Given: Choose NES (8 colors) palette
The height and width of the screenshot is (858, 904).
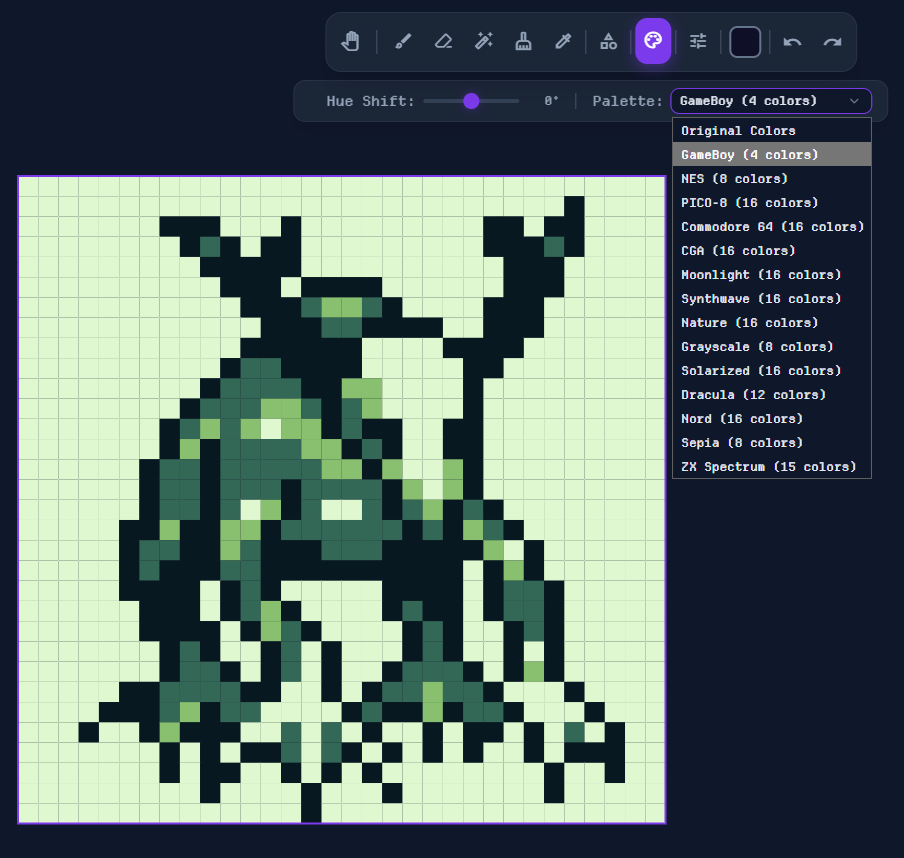Looking at the screenshot, I should (x=771, y=179).
